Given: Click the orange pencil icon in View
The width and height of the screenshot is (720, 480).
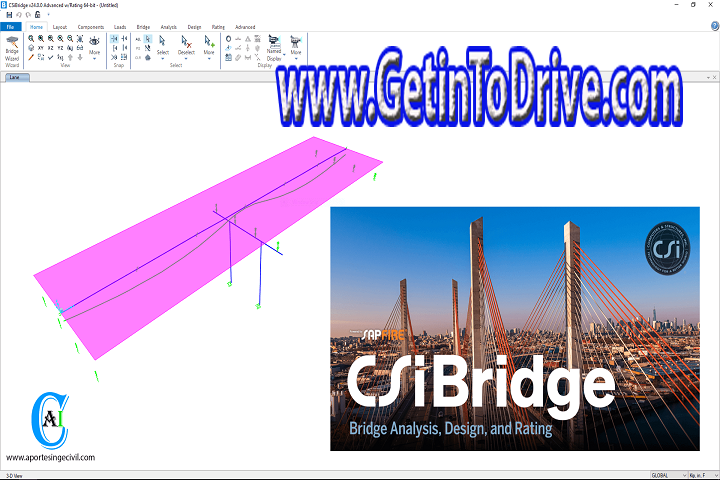Looking at the screenshot, I should point(31,57).
